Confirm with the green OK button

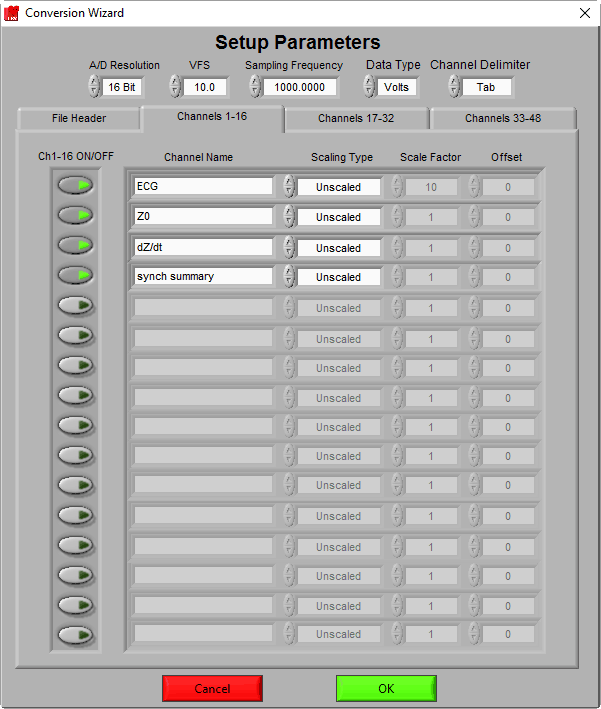click(386, 688)
